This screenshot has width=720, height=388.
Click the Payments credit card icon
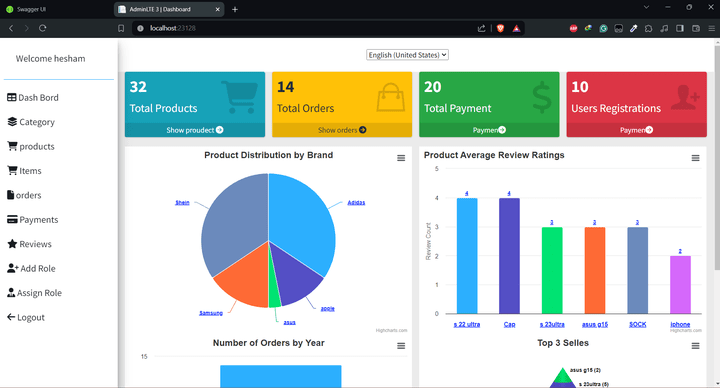[12, 219]
